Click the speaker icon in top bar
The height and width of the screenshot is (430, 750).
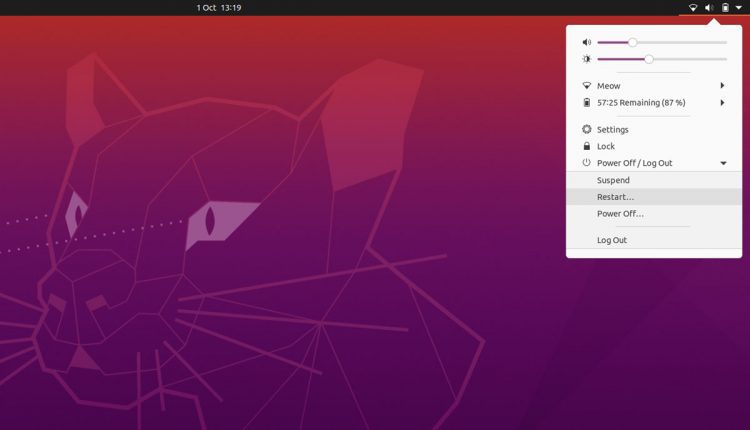[709, 8]
